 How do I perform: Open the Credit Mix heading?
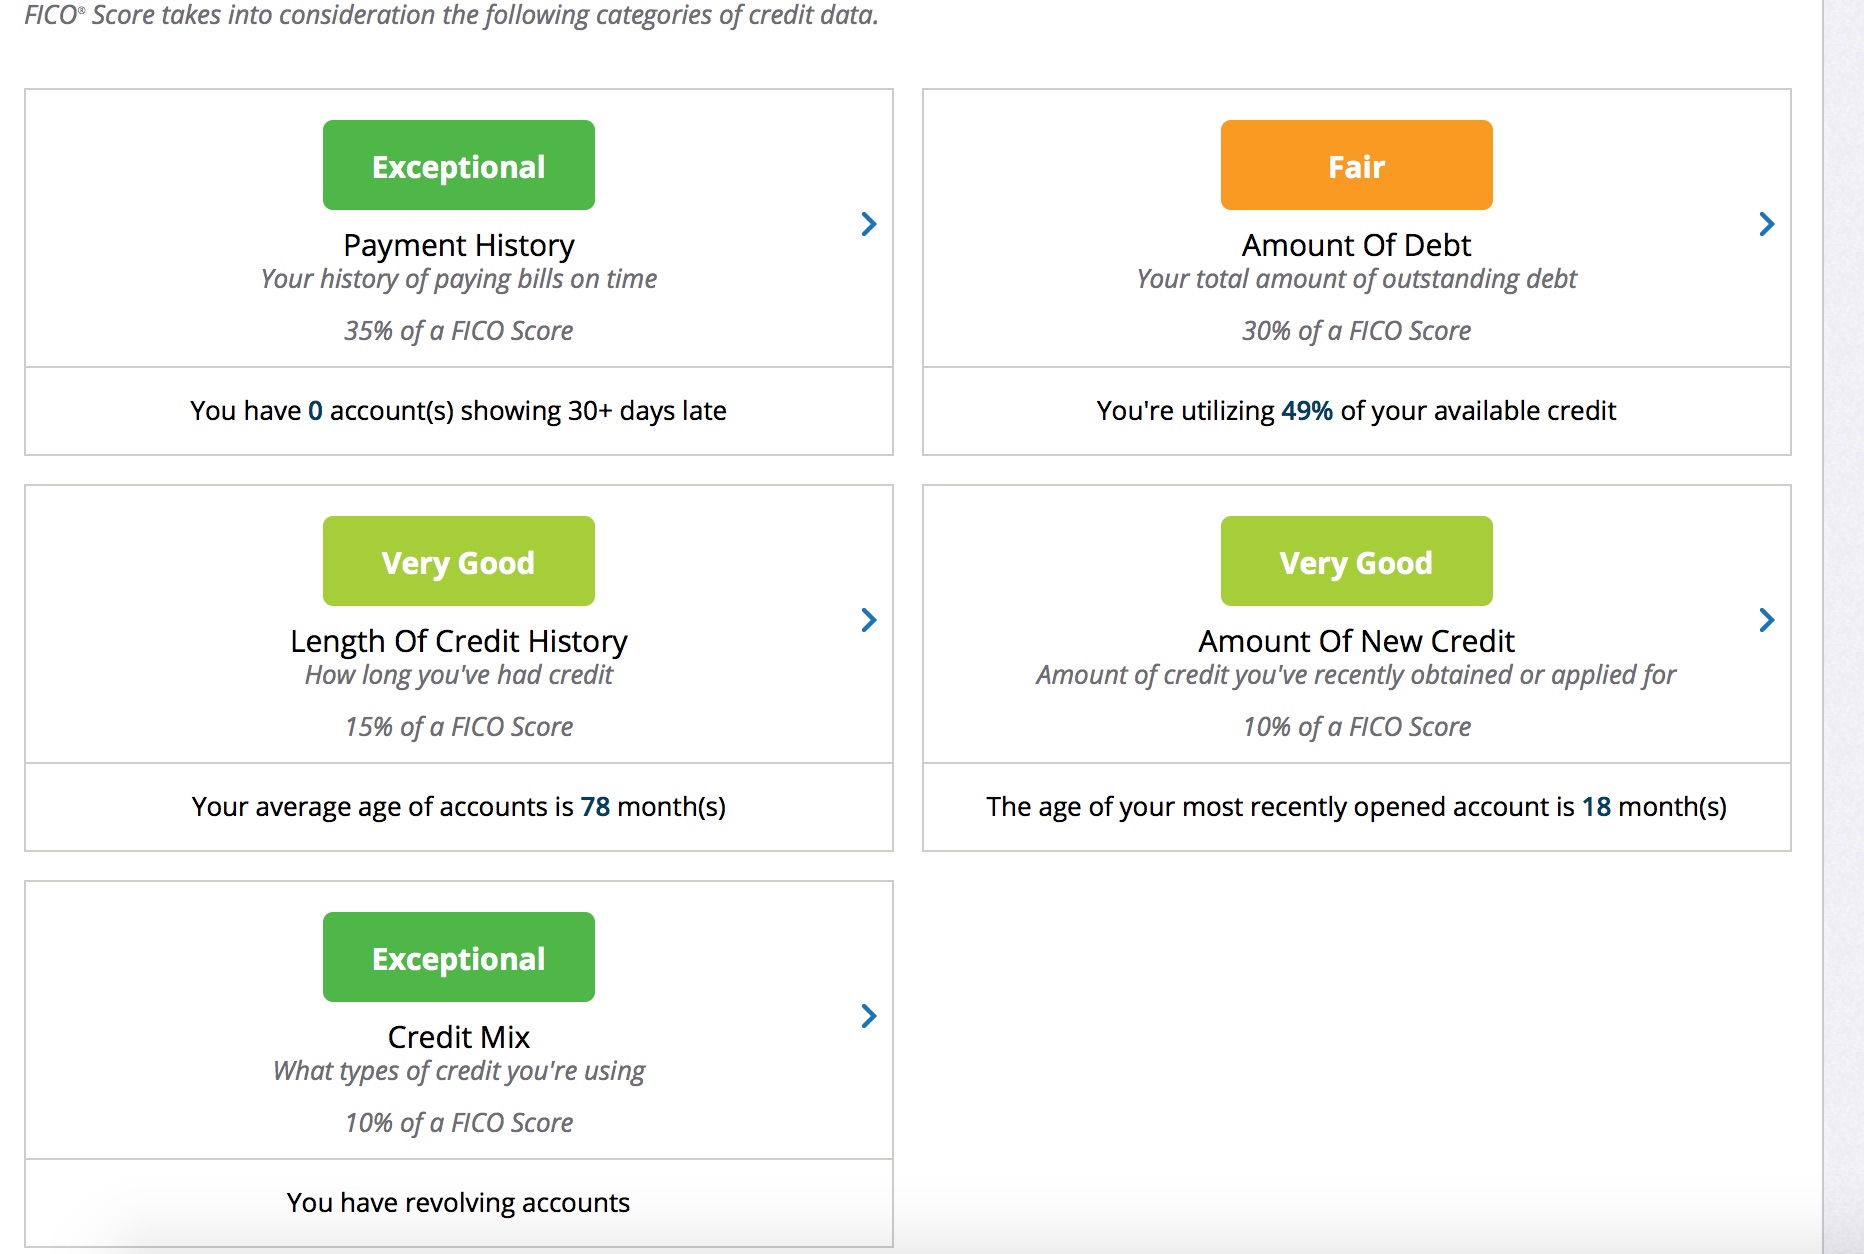tap(459, 1037)
